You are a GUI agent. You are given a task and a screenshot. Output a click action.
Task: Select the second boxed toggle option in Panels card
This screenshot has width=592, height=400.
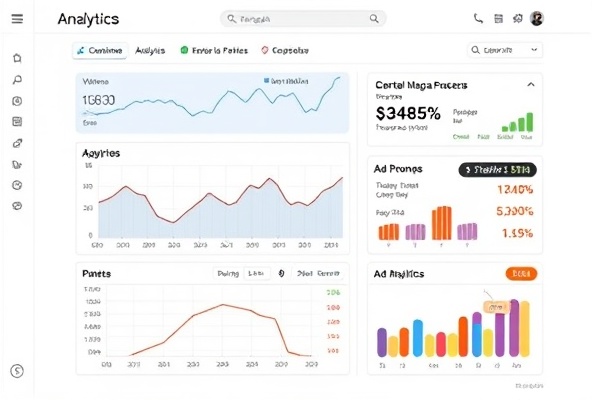pos(257,273)
